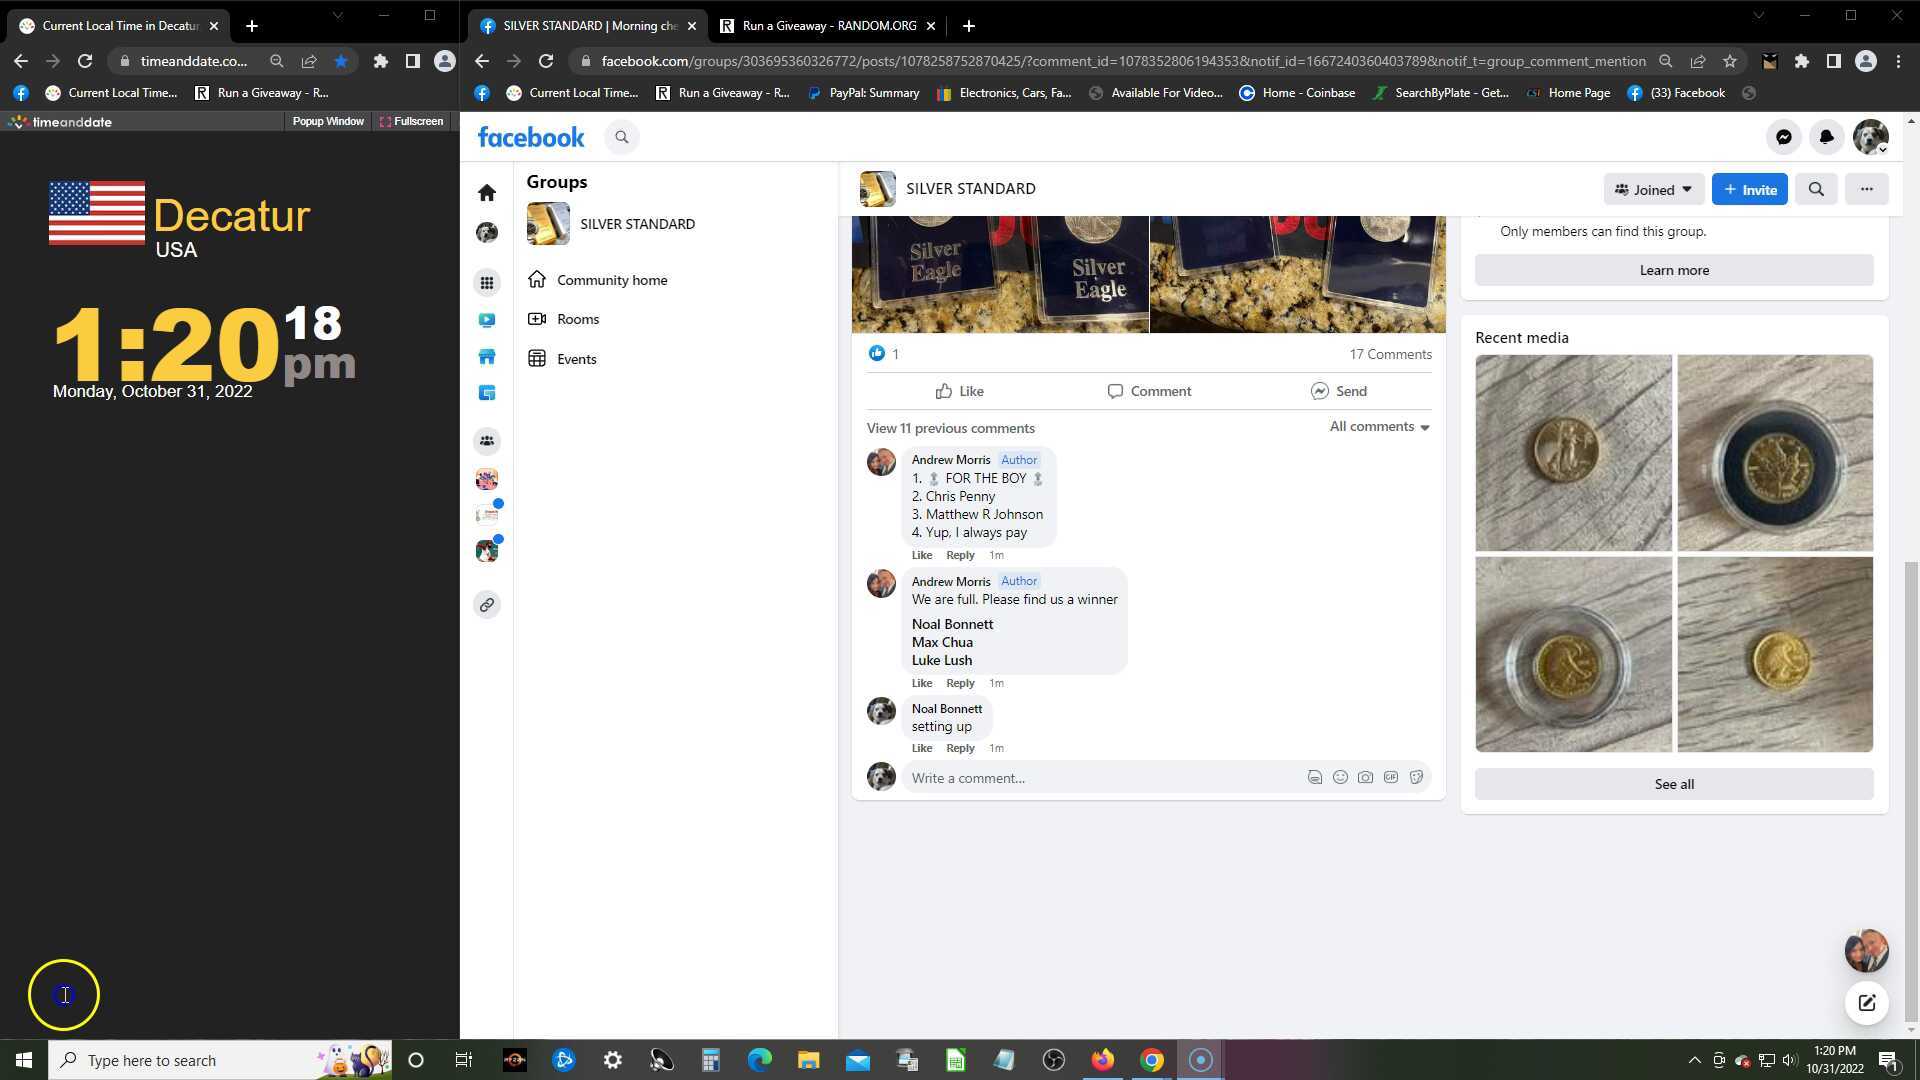1920x1080 pixels.
Task: Click View 11 previous comments link
Action: 950,428
